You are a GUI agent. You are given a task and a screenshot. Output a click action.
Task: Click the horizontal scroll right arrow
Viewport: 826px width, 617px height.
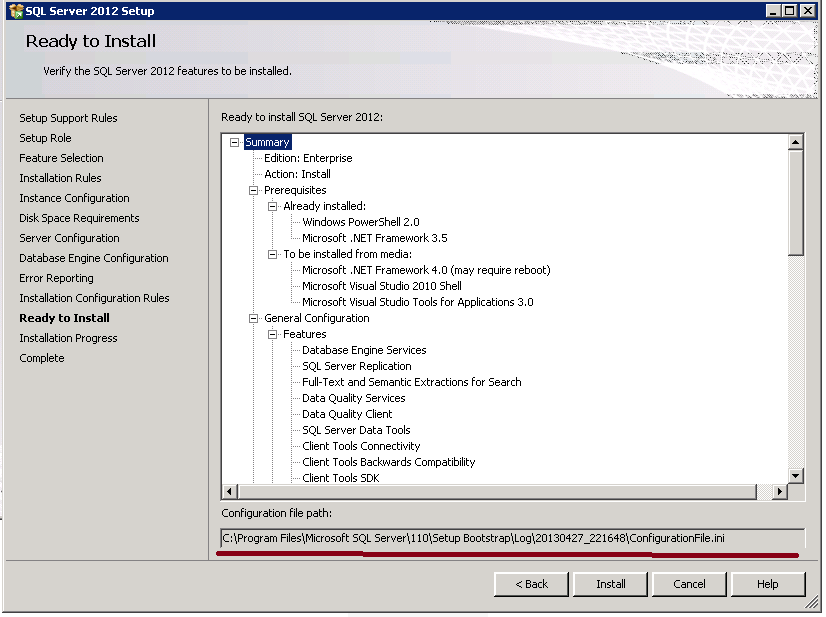(x=780, y=492)
